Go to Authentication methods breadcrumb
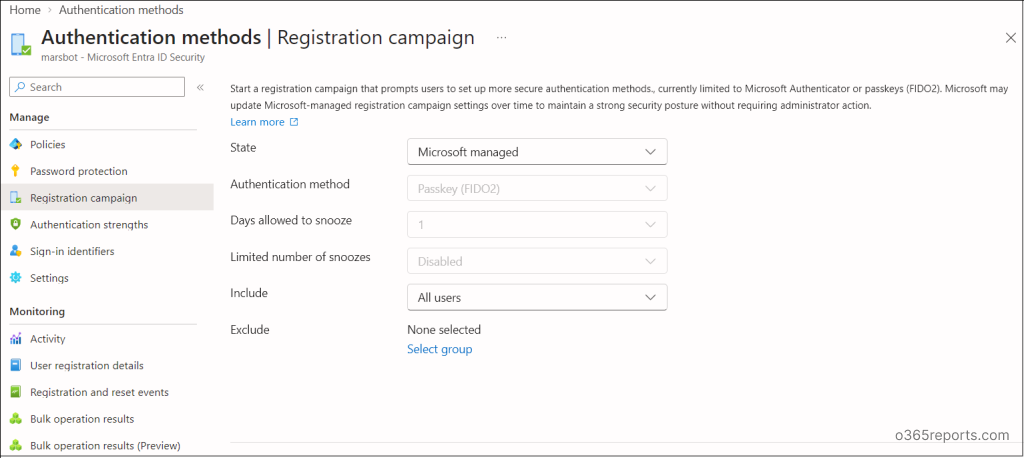 pos(121,10)
